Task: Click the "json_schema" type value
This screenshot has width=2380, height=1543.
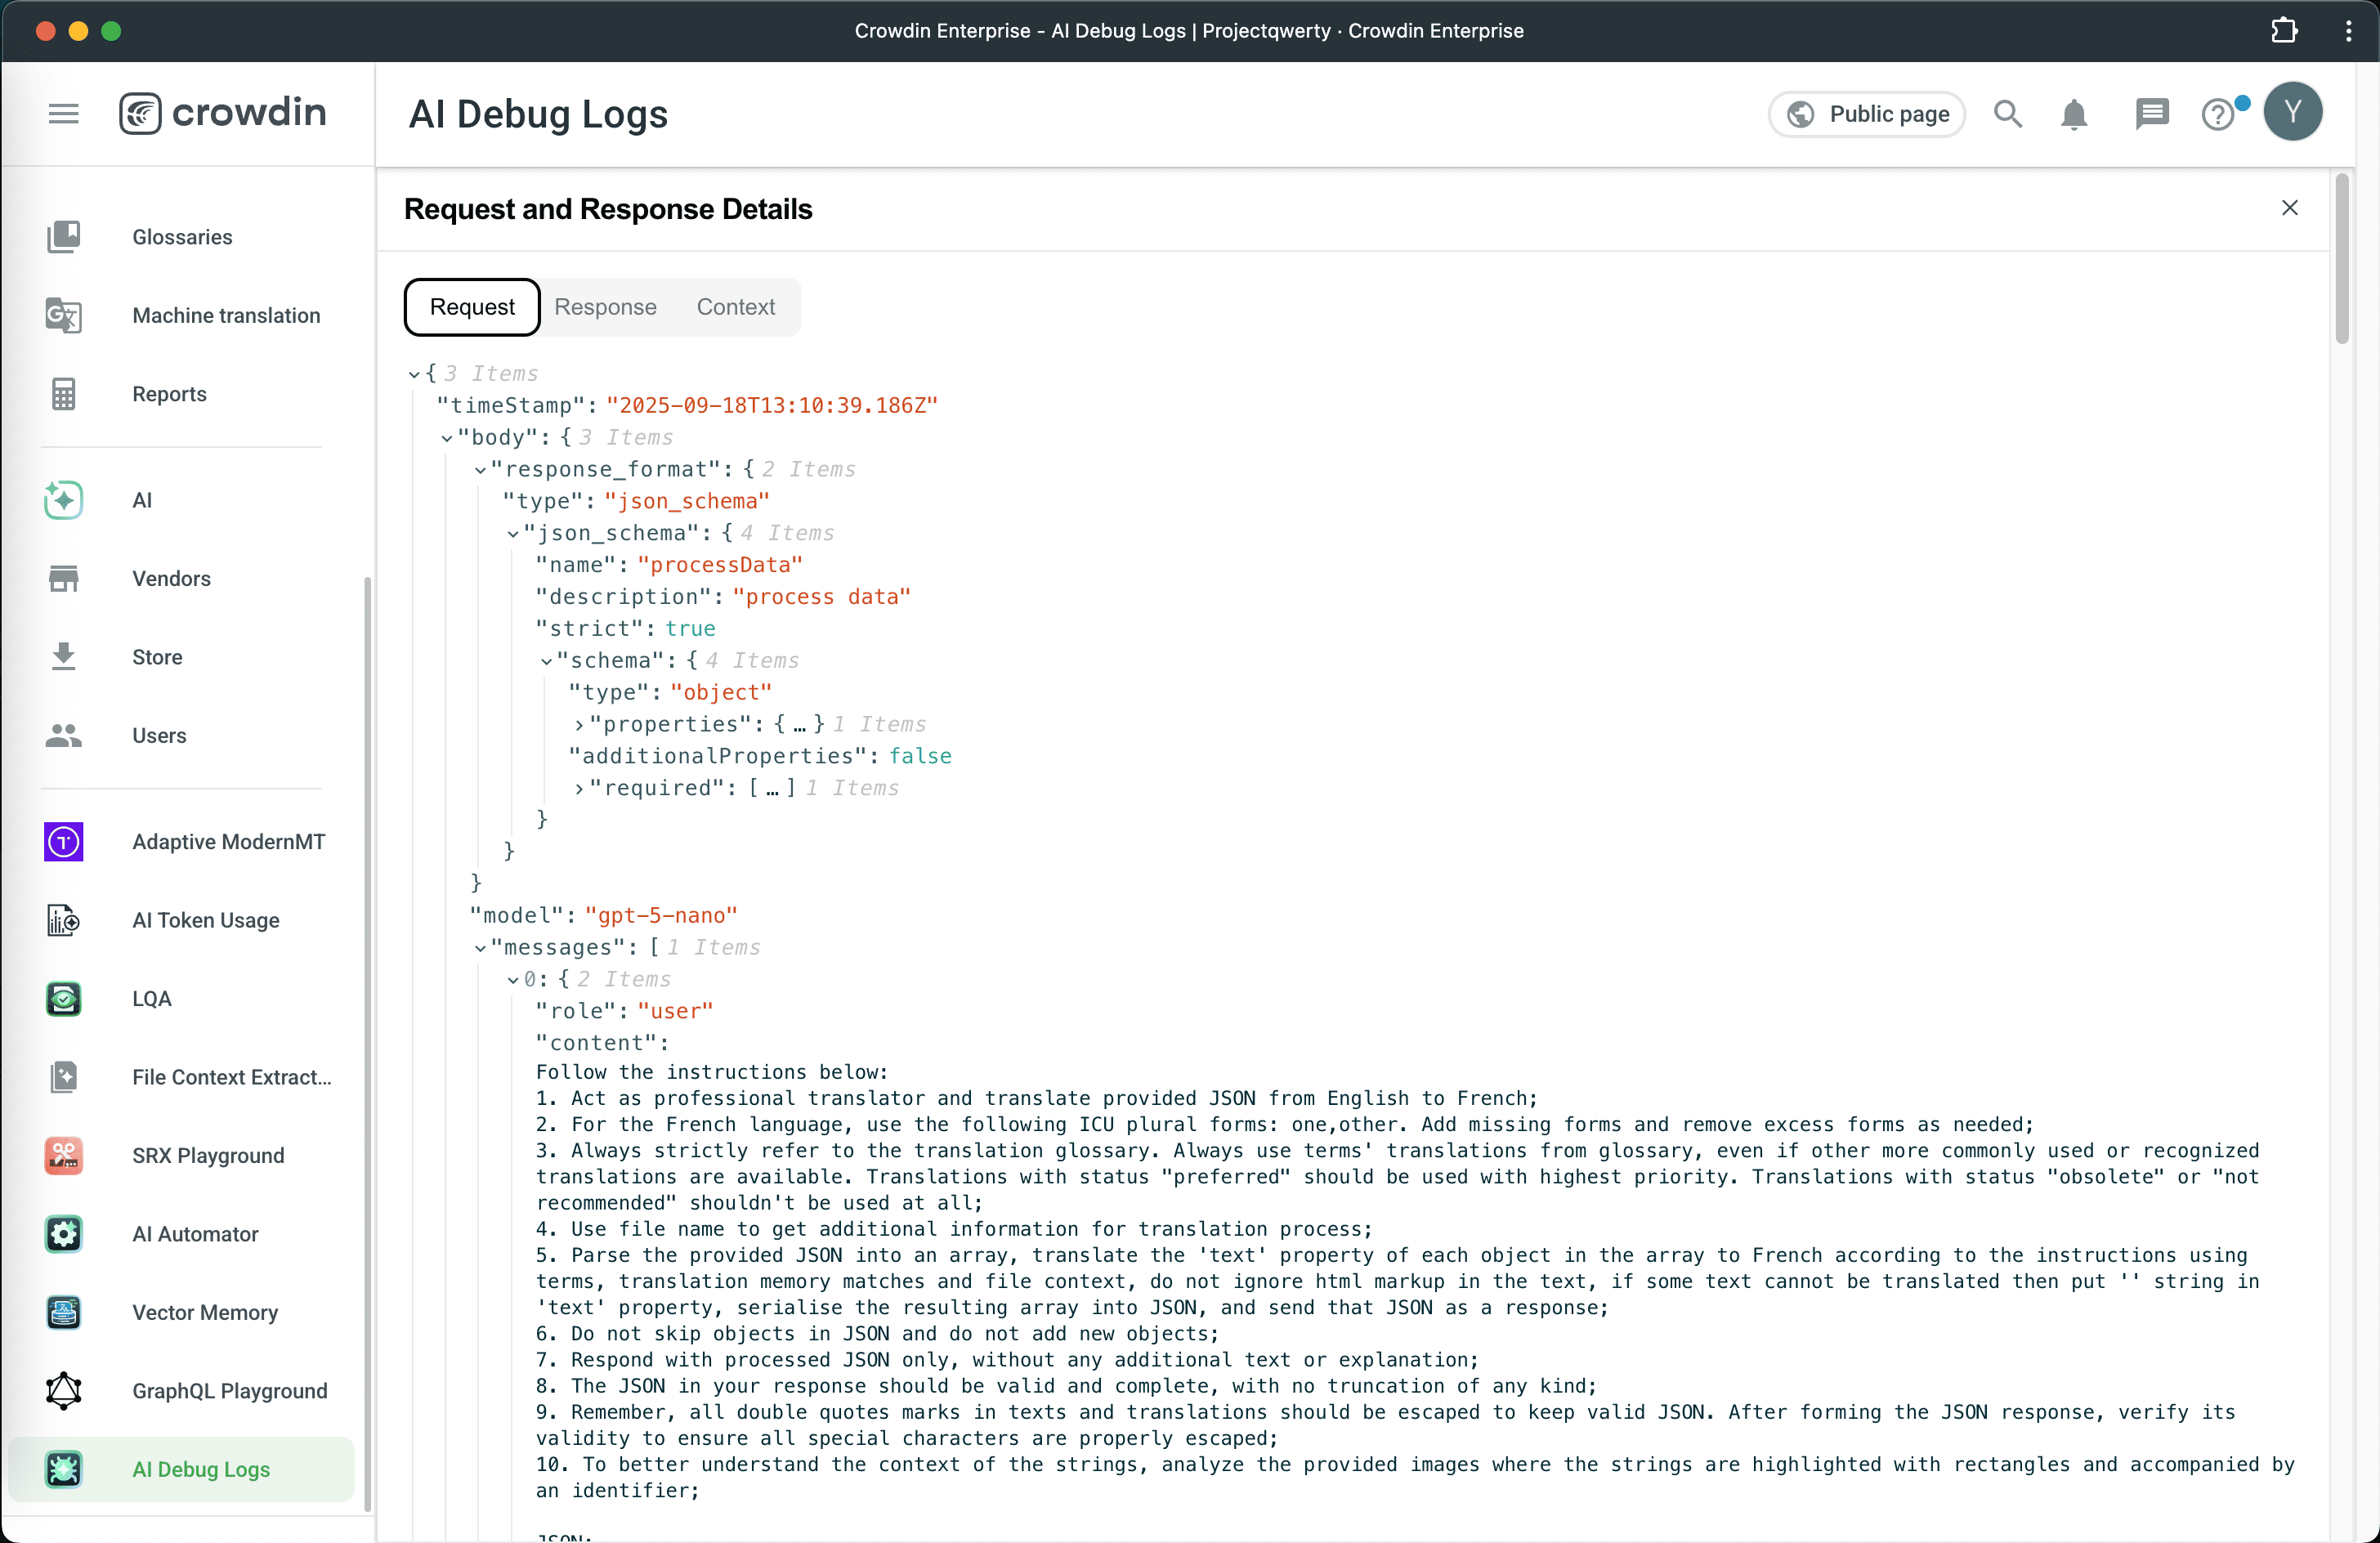Action: [687, 501]
